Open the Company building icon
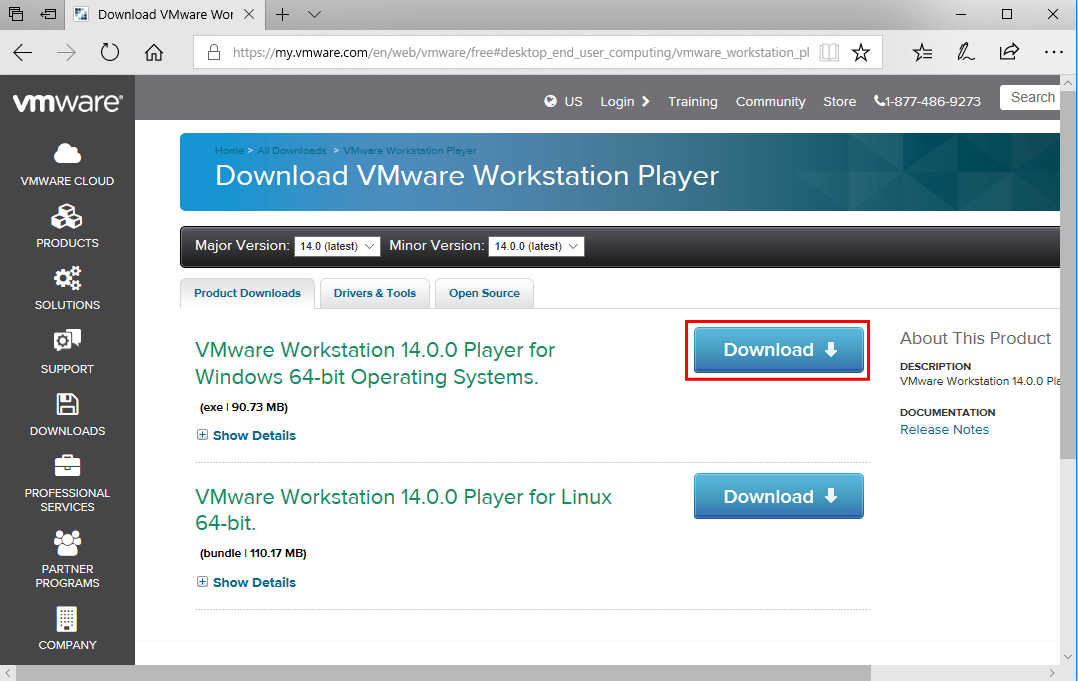Image resolution: width=1078 pixels, height=681 pixels. 67,618
